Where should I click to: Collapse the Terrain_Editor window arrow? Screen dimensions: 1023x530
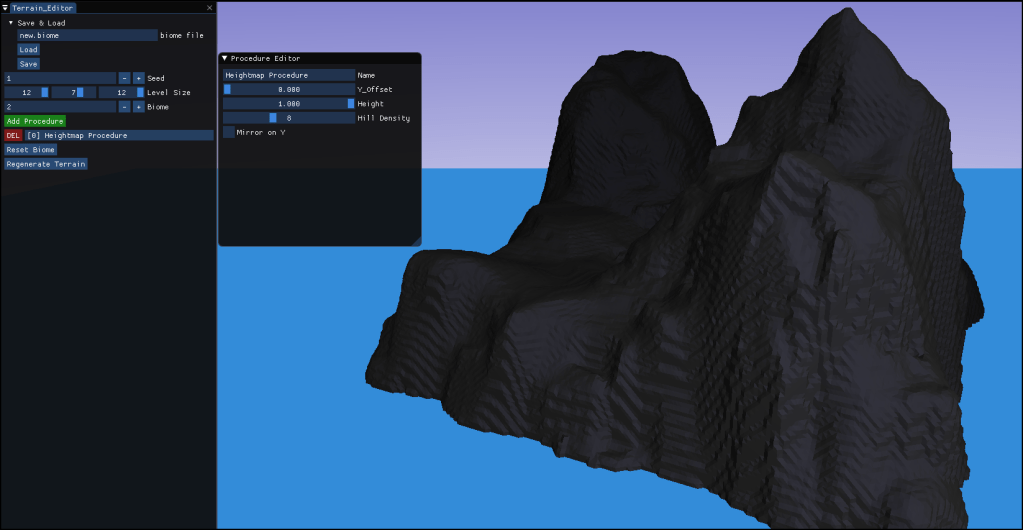tap(5, 7)
